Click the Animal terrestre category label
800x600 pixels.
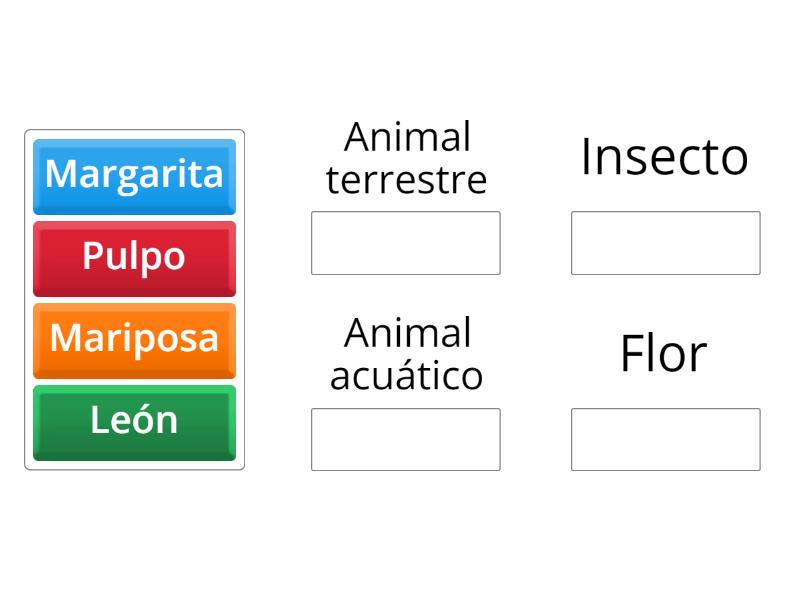(405, 158)
